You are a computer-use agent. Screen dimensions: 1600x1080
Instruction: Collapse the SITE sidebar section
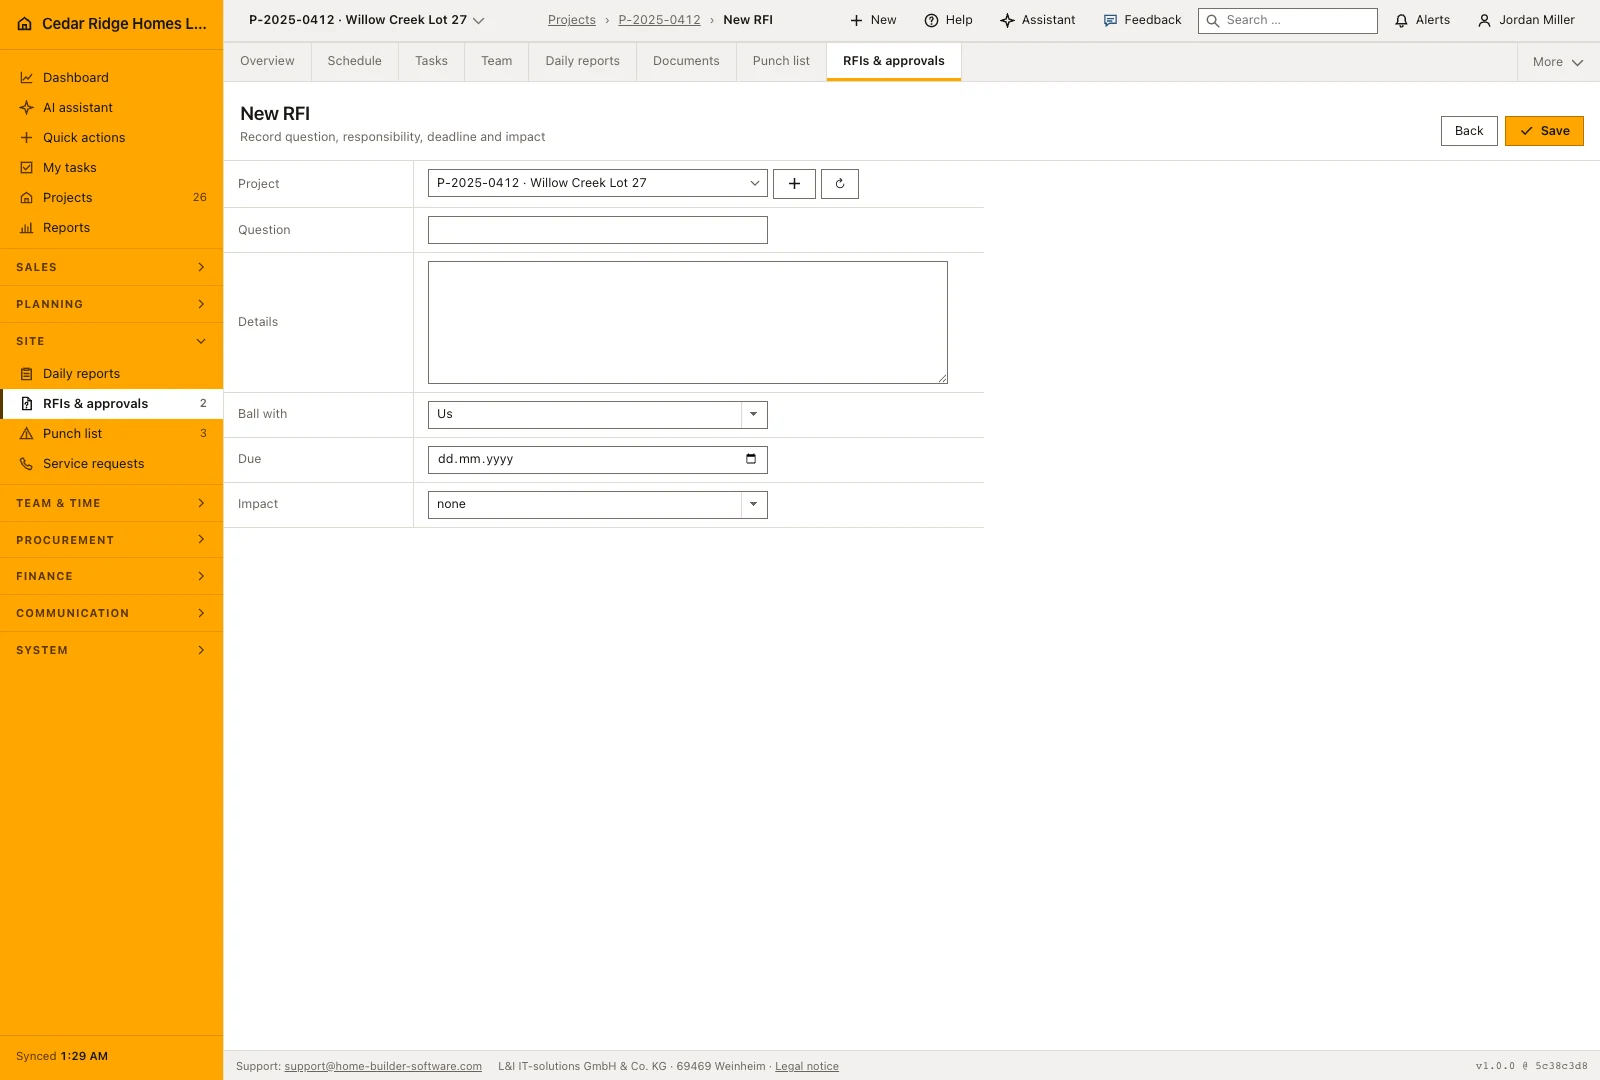111,342
